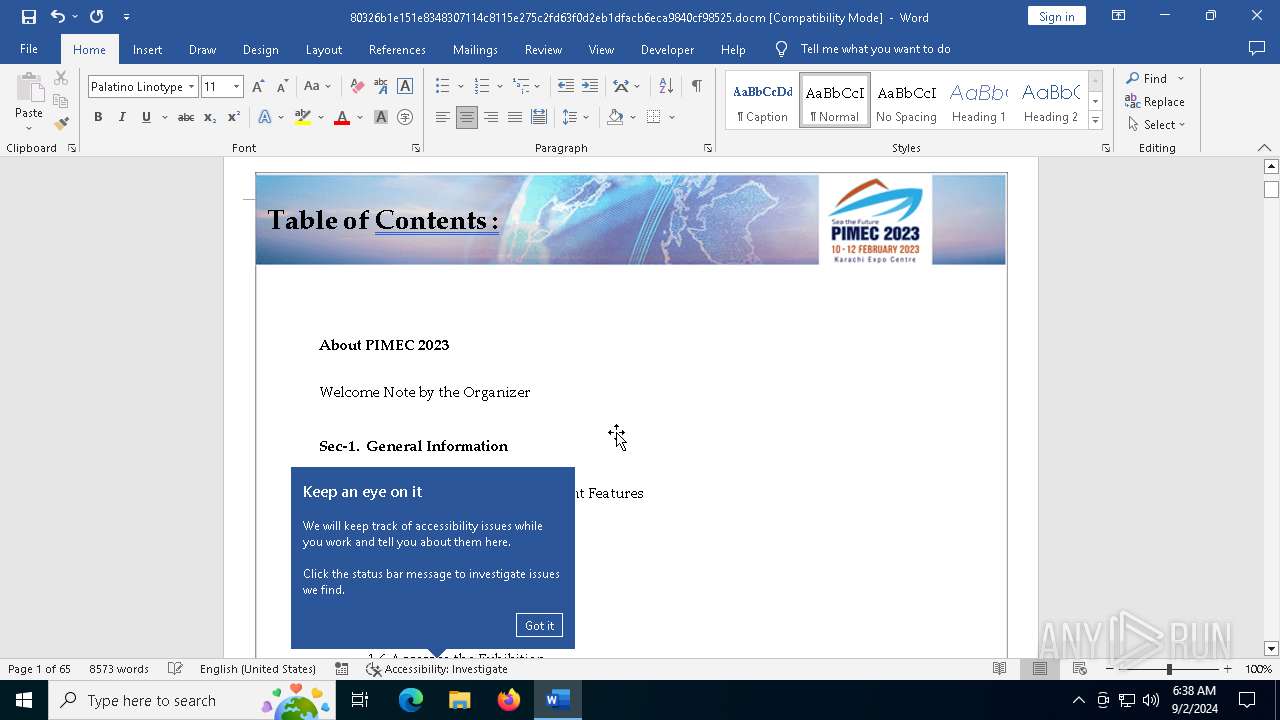This screenshot has width=1280, height=720.
Task: Switch to the Layout tab
Action: (x=323, y=49)
